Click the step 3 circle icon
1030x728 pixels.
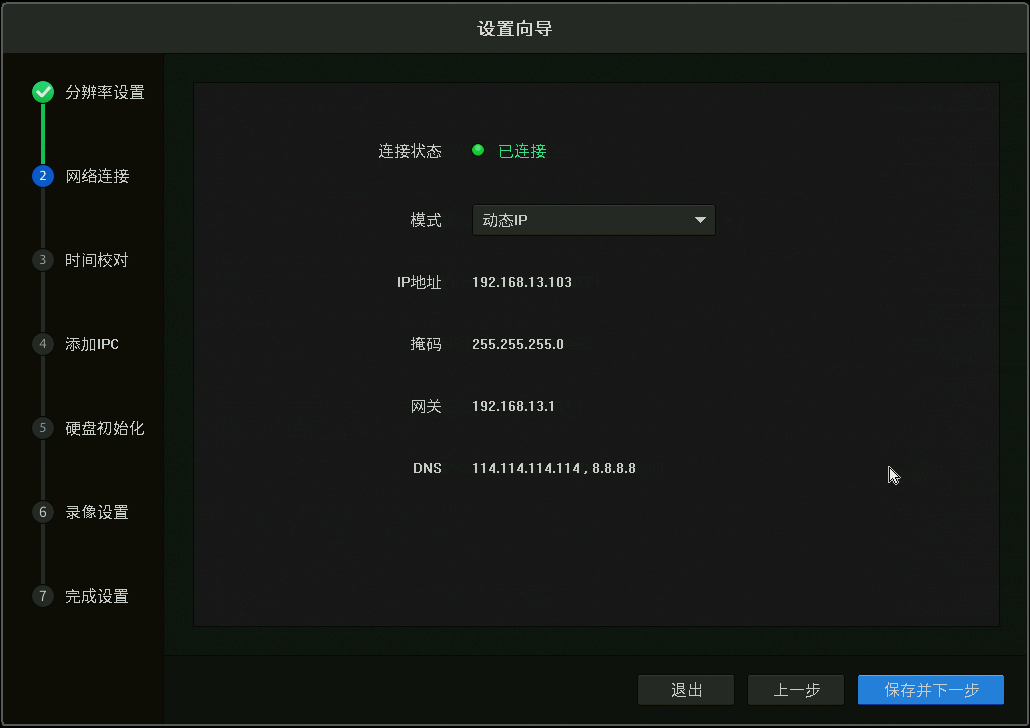[42, 260]
